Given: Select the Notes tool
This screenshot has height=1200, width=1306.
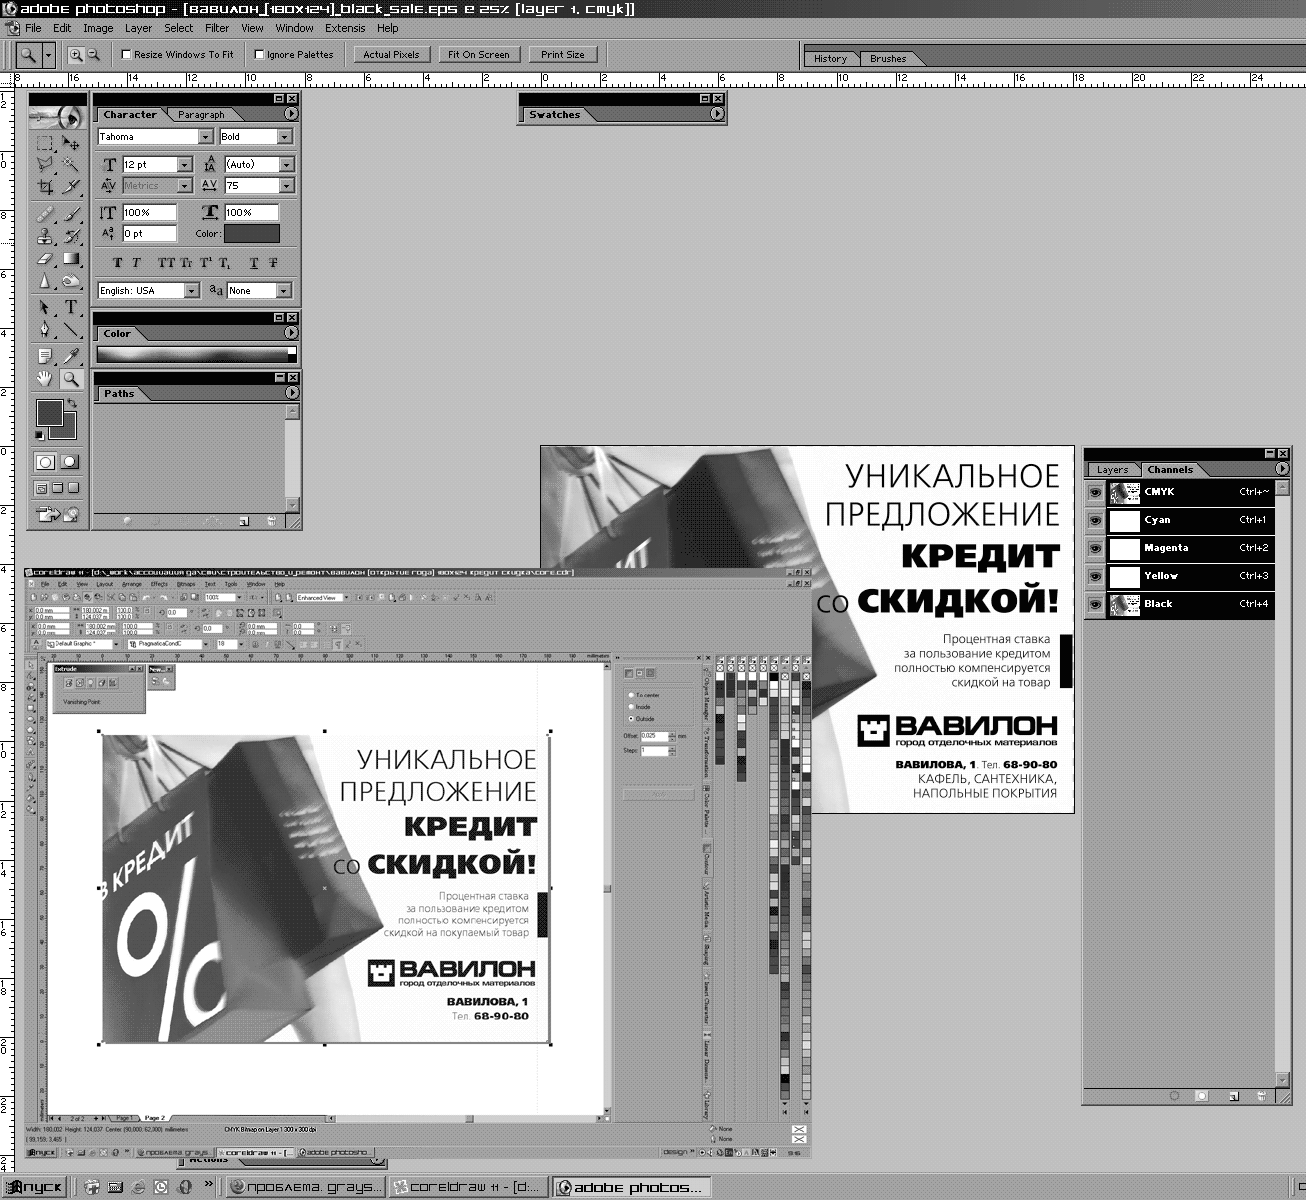Looking at the screenshot, I should [x=45, y=356].
